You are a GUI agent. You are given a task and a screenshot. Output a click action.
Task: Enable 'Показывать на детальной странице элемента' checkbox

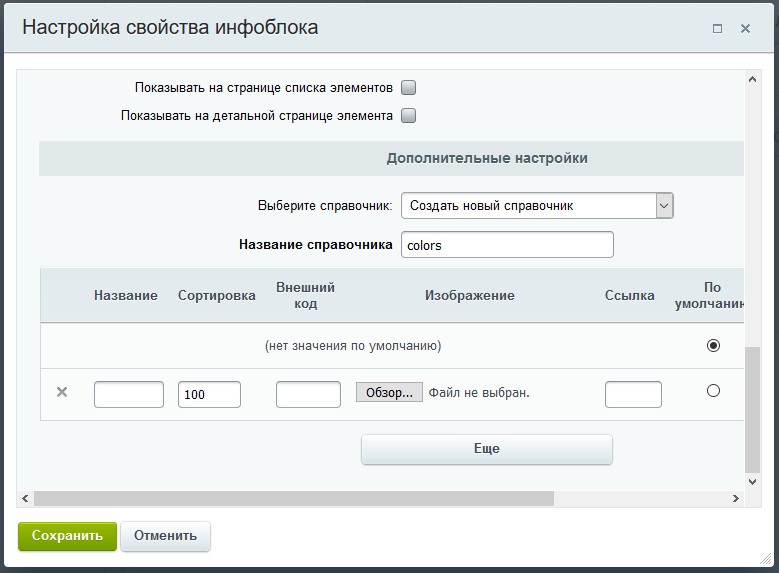point(408,116)
